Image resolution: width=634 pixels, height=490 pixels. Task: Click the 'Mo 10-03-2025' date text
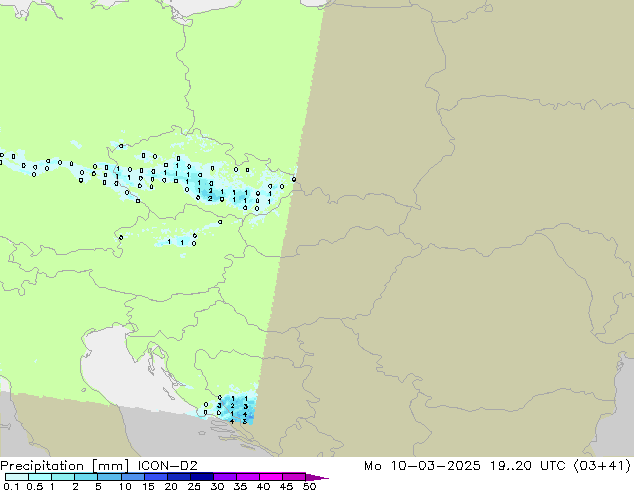tap(422, 465)
